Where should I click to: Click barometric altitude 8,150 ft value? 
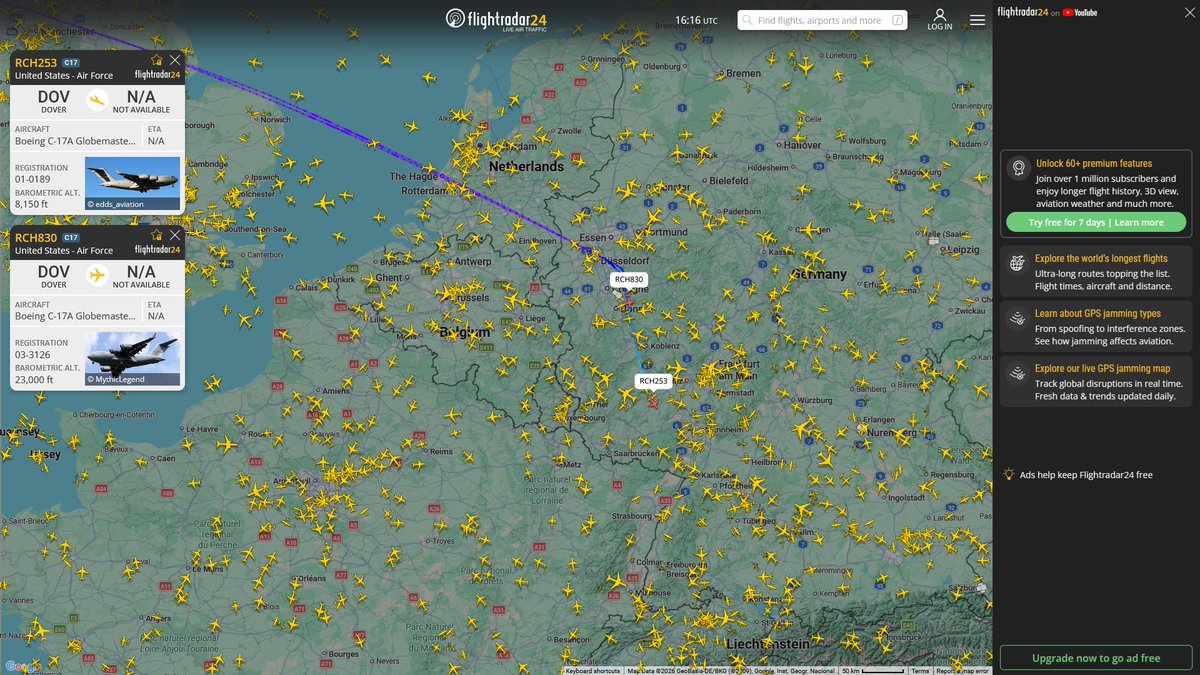[x=31, y=204]
